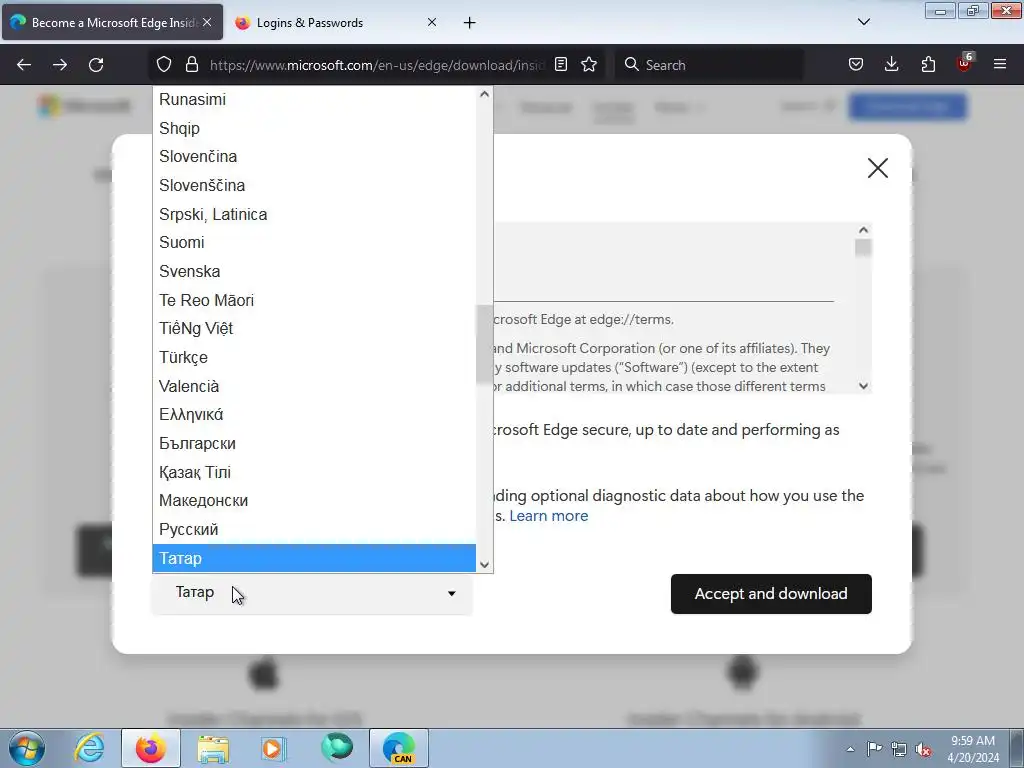The width and height of the screenshot is (1024, 768).
Task: Pick Srpski, Latinica language option
Action: tap(314, 214)
